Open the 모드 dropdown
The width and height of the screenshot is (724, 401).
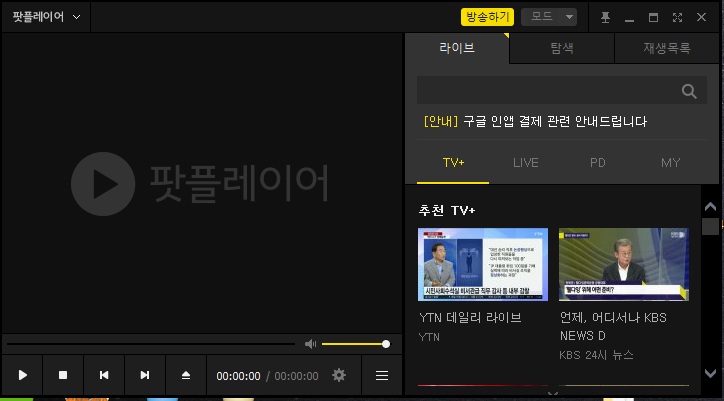[x=549, y=17]
